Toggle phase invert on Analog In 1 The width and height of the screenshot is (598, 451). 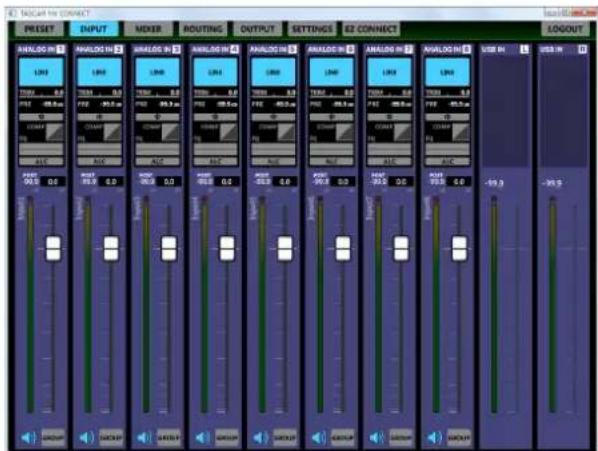[x=41, y=117]
